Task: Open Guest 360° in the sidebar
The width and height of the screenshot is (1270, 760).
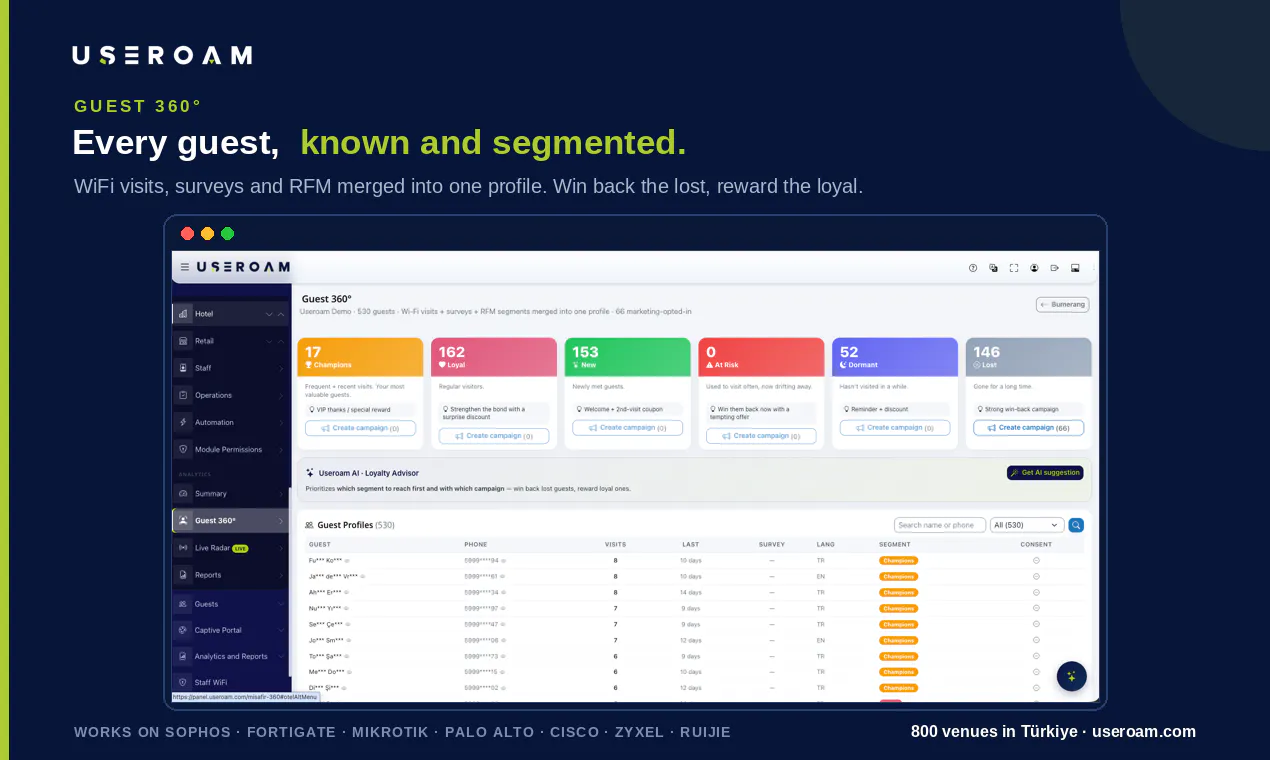Action: (x=230, y=521)
